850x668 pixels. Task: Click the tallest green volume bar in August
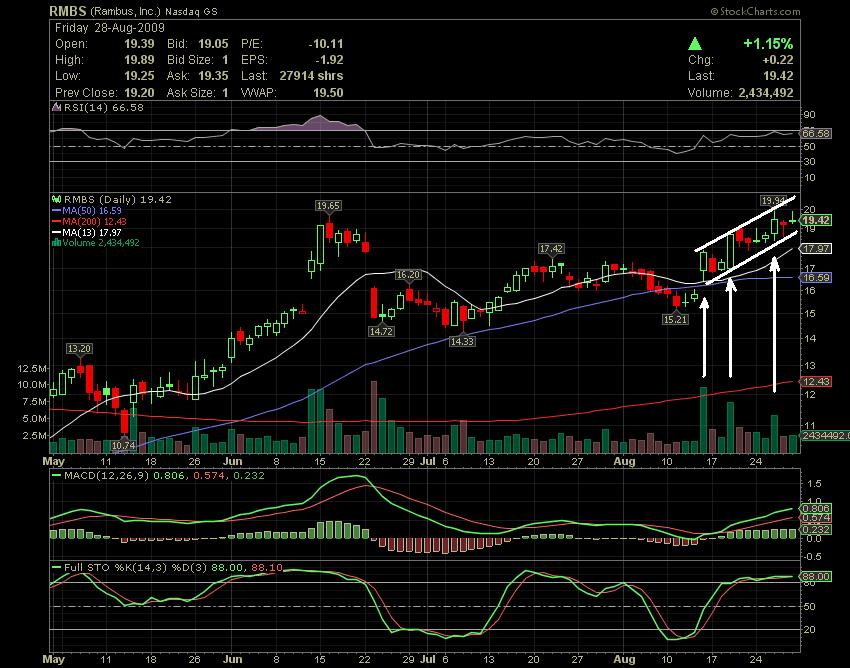coord(704,420)
